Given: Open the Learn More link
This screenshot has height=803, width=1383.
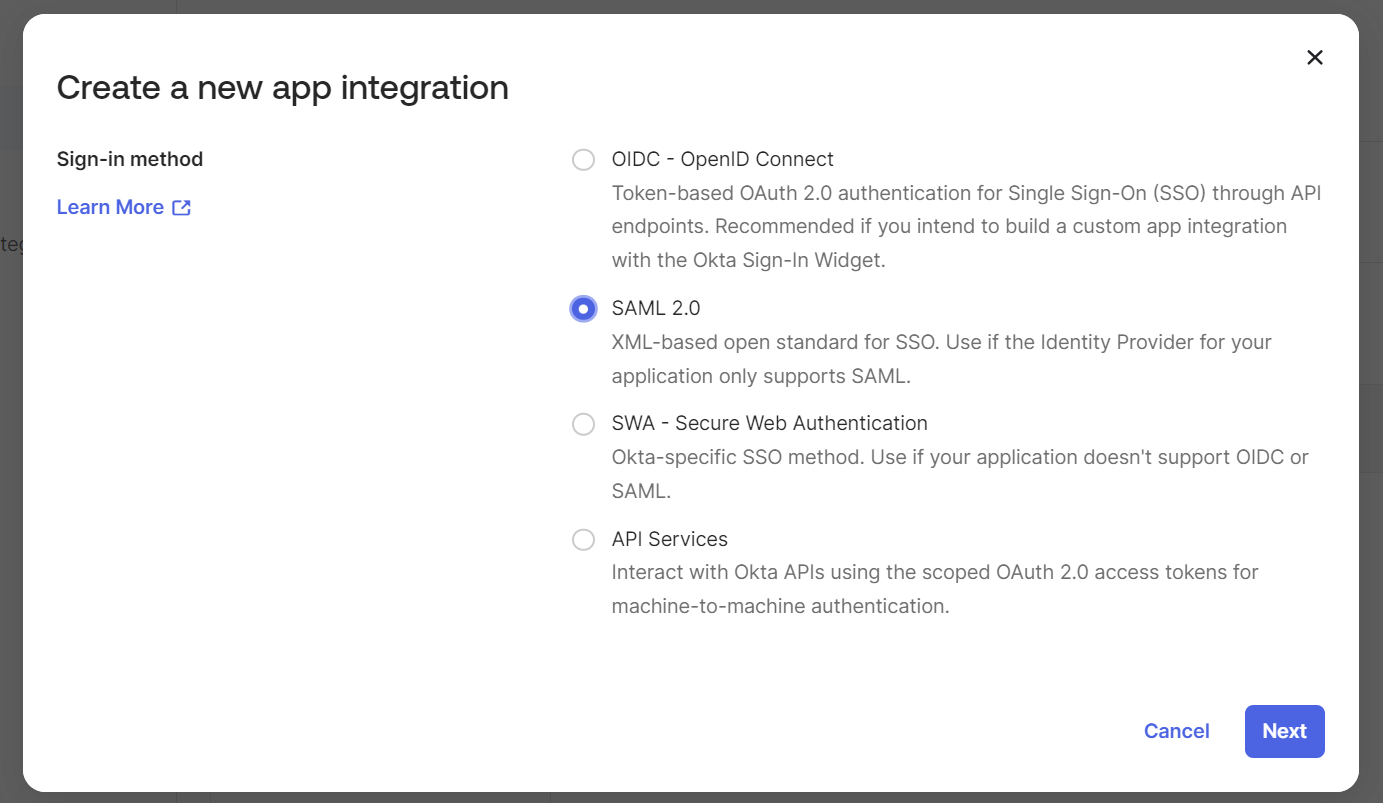Looking at the screenshot, I should point(110,207).
